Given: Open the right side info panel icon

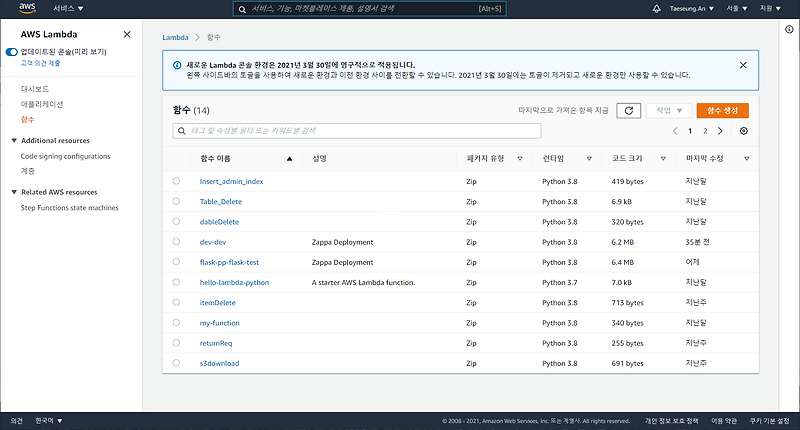Looking at the screenshot, I should (789, 30).
